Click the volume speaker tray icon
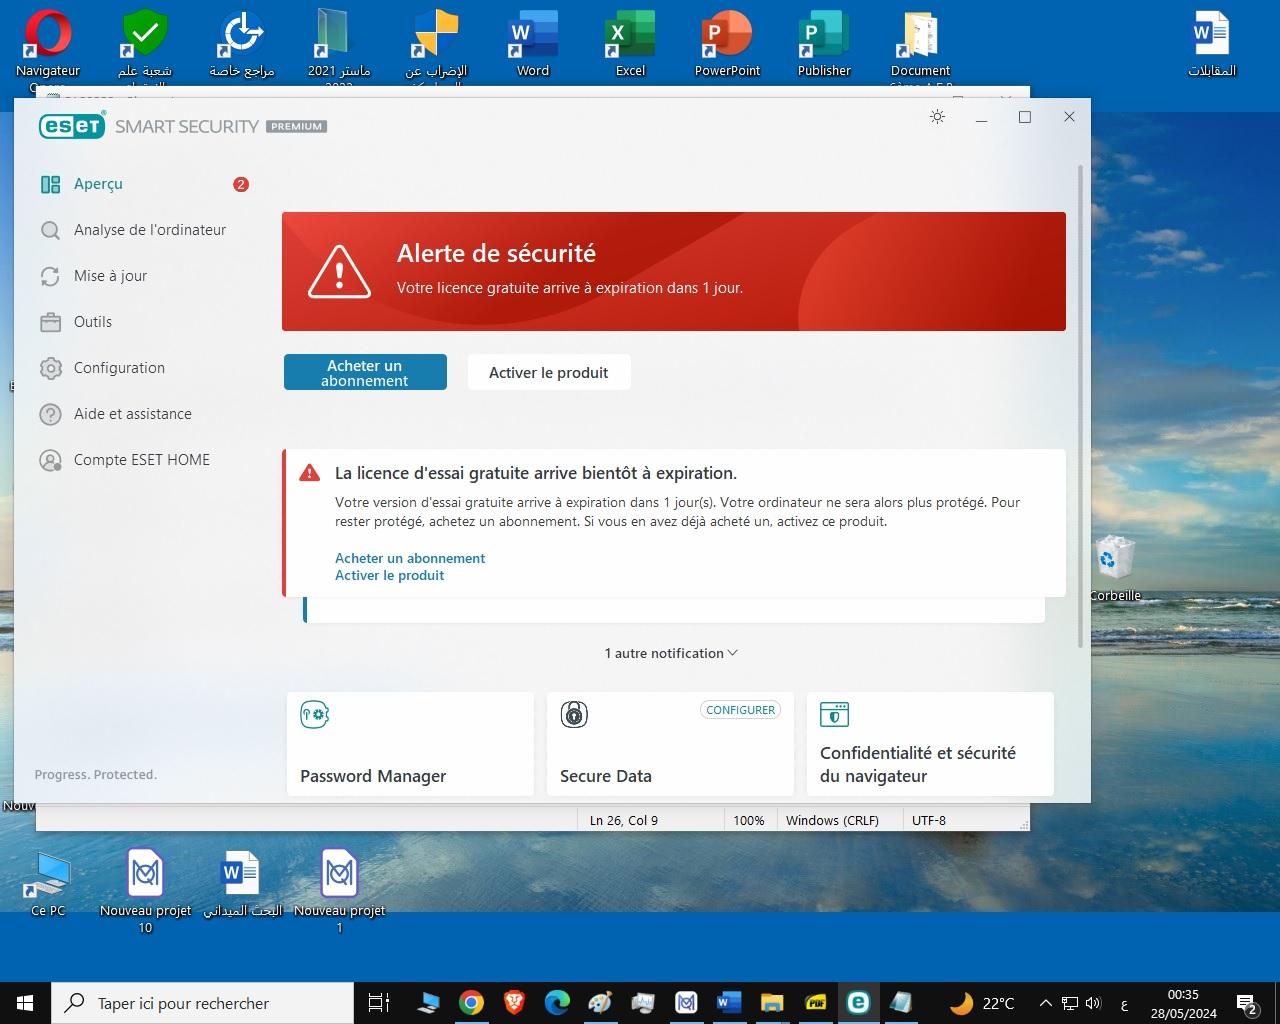1280x1024 pixels. pyautogui.click(x=1092, y=1003)
